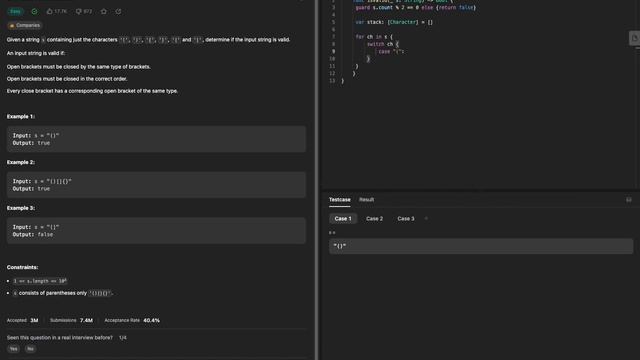Screen dimensions: 640x360
Task: Click "Open brackets must be closed in the correct order"
Action: pos(67,79)
